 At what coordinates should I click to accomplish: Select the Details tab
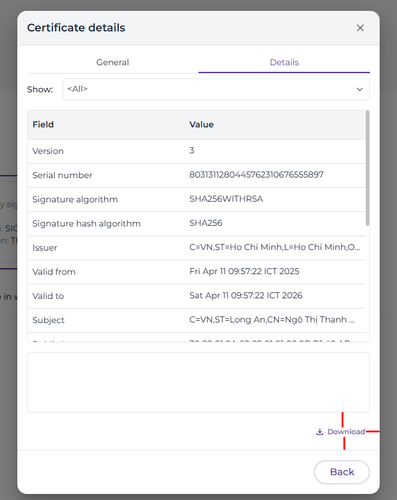(284, 62)
